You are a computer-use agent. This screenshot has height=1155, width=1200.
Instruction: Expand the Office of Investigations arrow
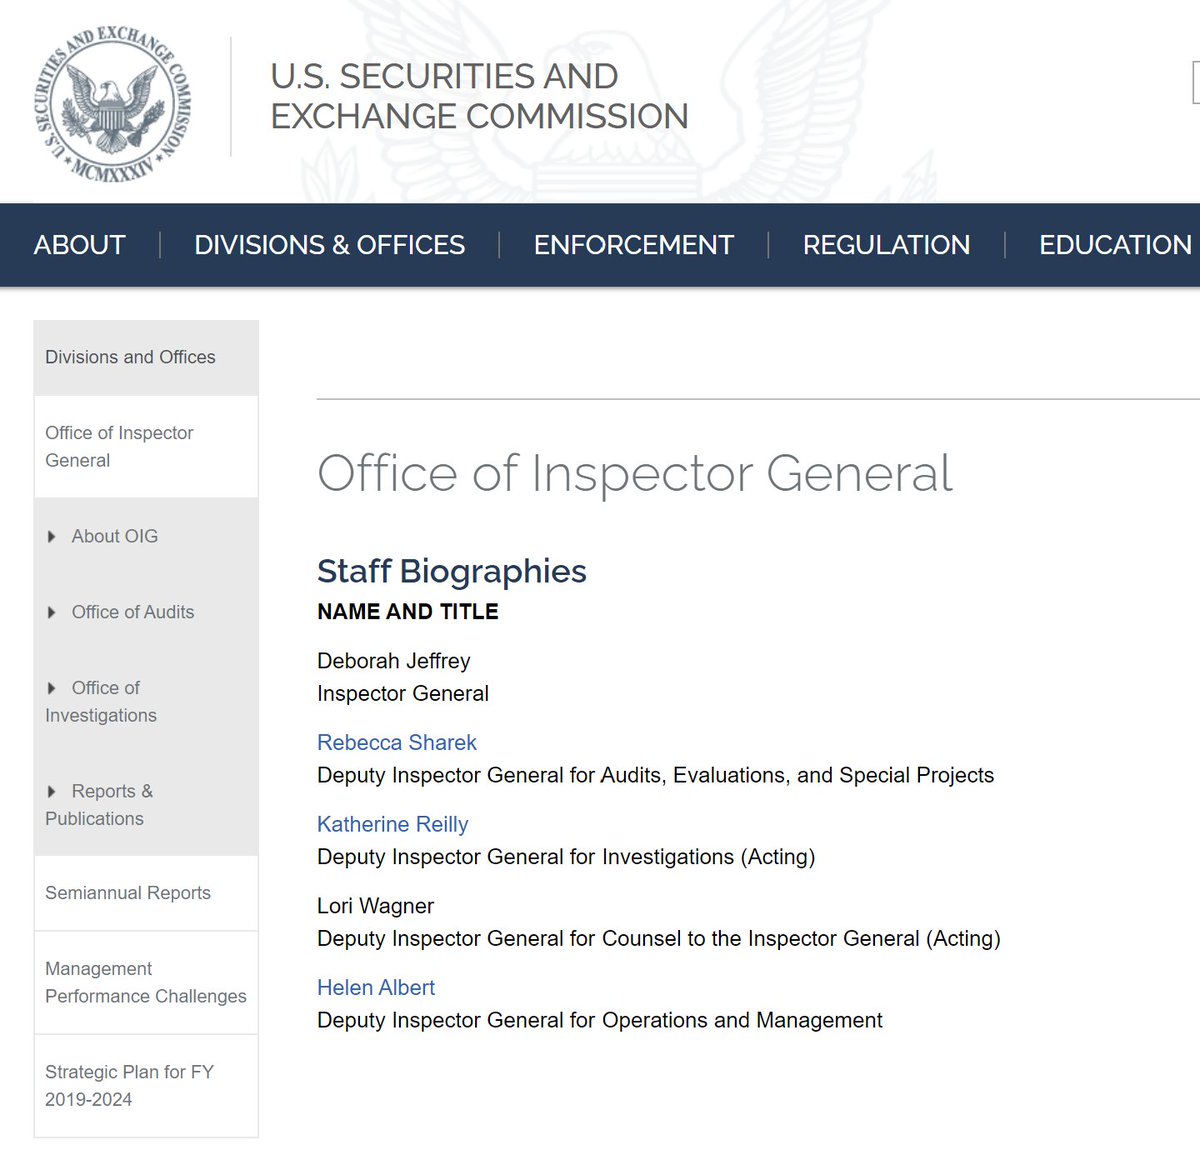coord(52,688)
